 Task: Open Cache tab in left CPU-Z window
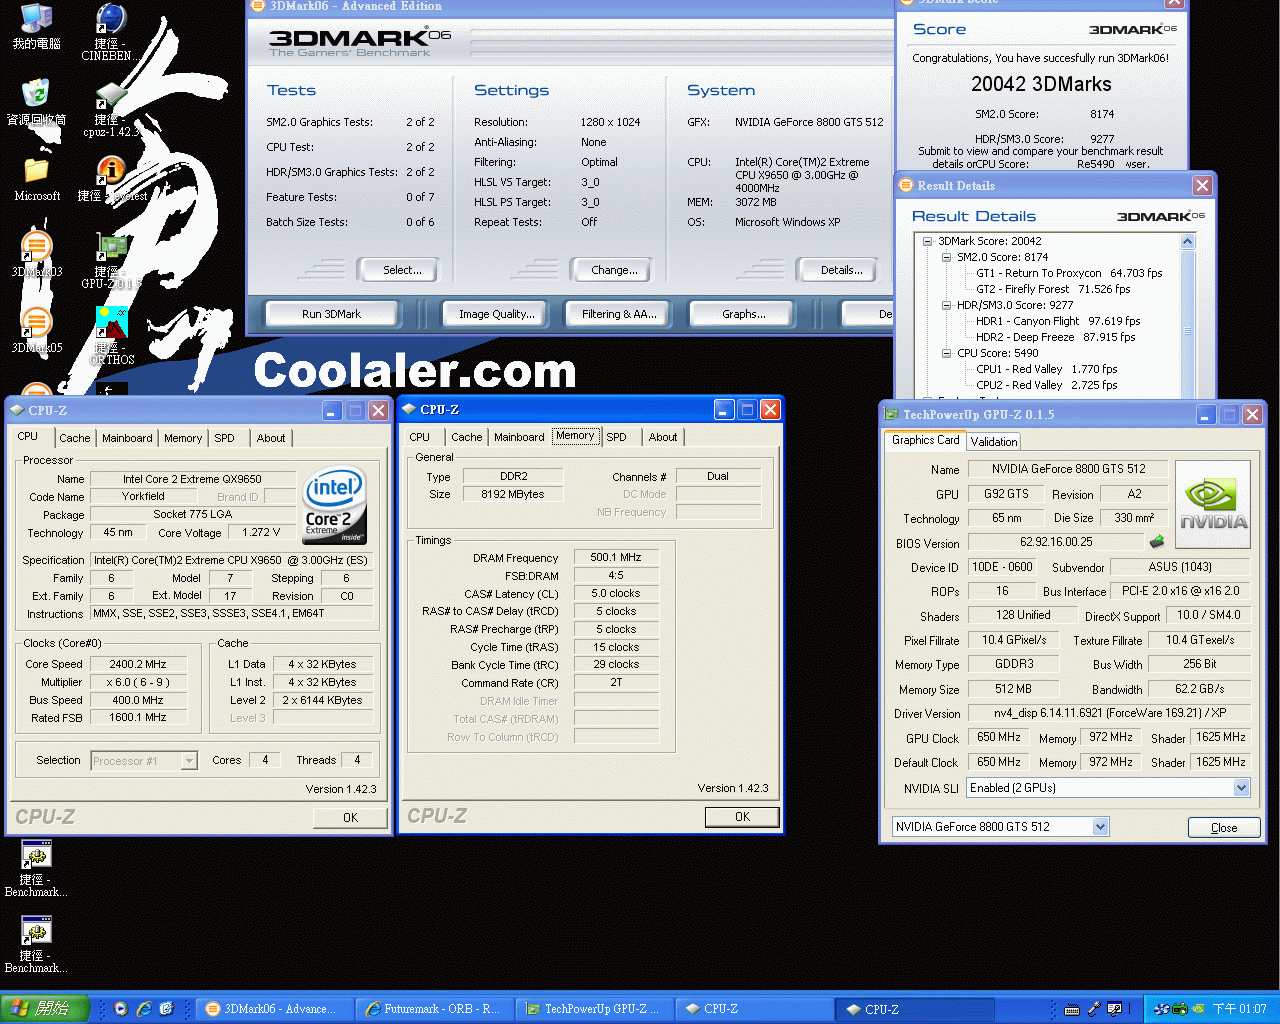pos(75,438)
